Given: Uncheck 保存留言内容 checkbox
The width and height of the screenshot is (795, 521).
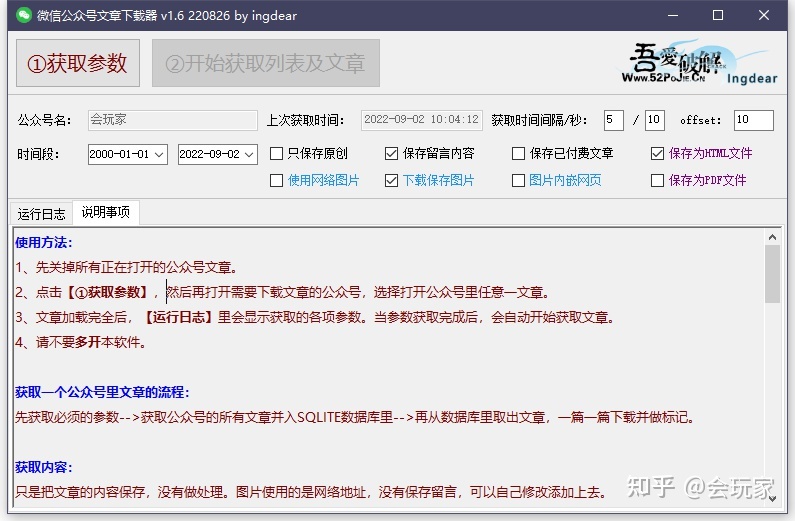Looking at the screenshot, I should (391, 154).
